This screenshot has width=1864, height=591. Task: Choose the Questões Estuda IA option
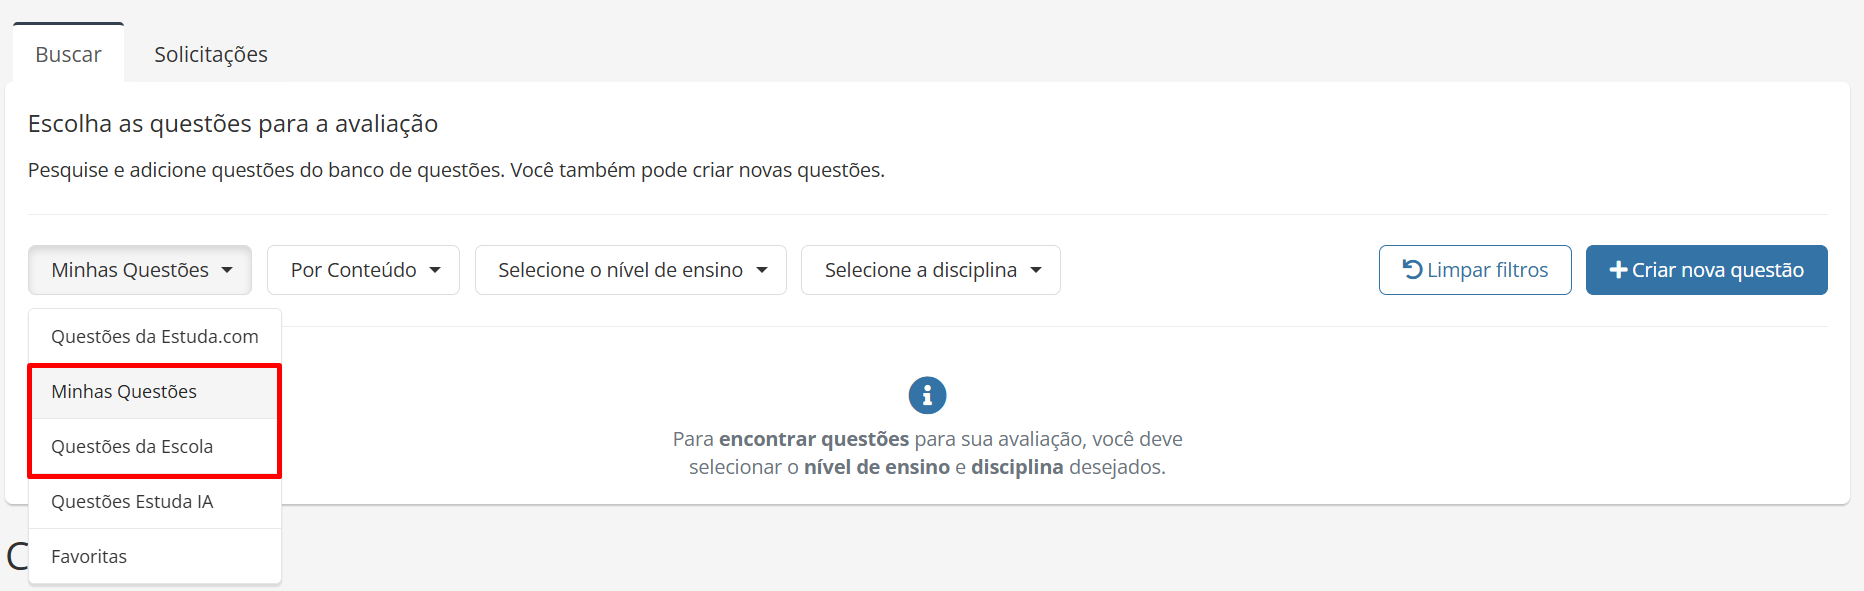tap(132, 502)
